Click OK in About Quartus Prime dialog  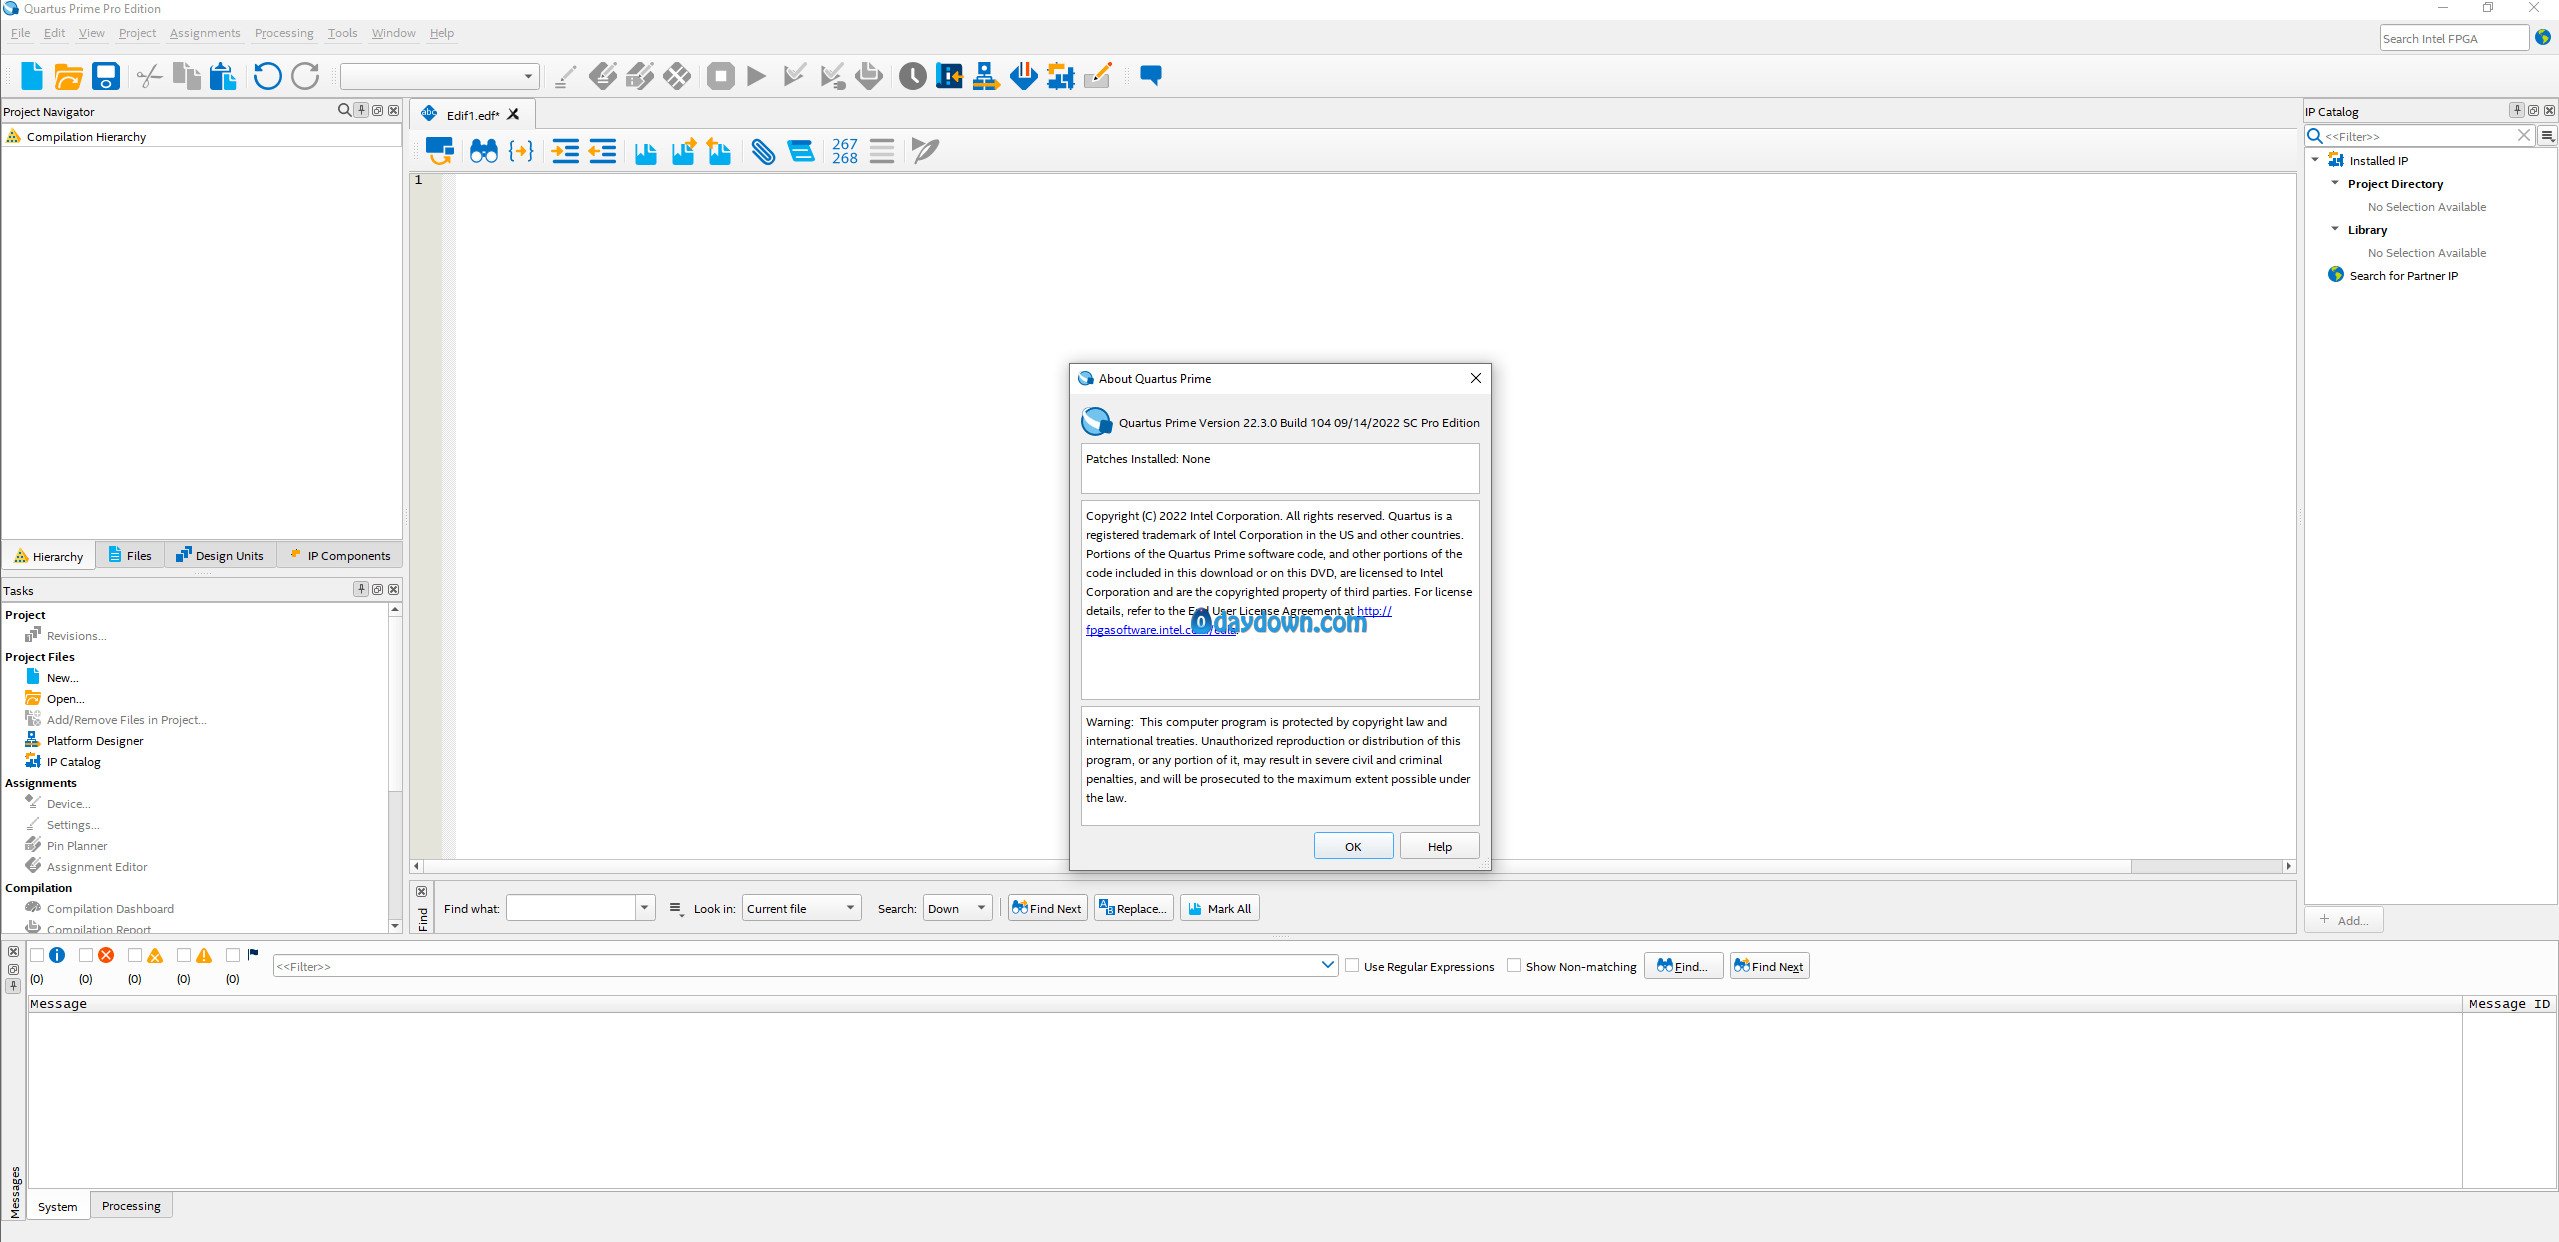[1353, 846]
